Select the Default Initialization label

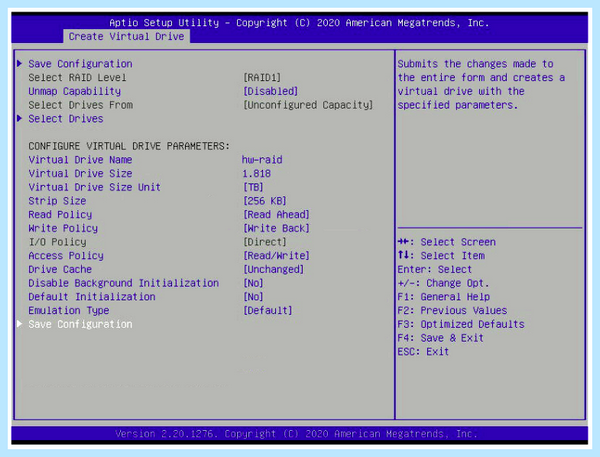[92, 297]
